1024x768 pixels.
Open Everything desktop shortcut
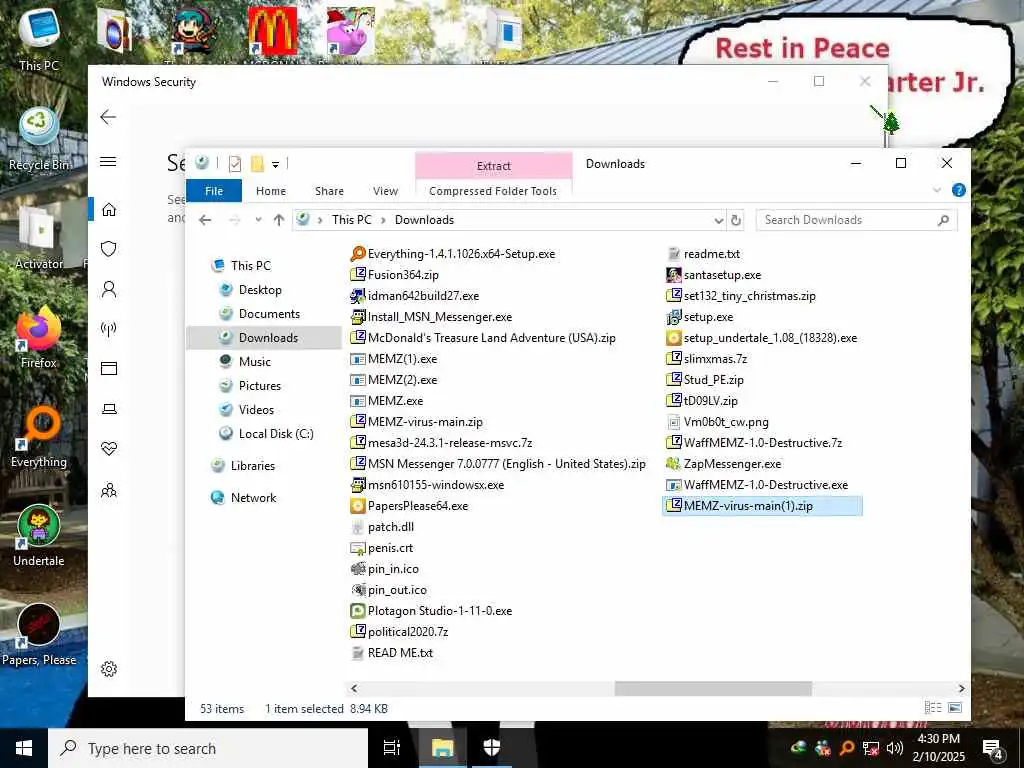[x=39, y=437]
